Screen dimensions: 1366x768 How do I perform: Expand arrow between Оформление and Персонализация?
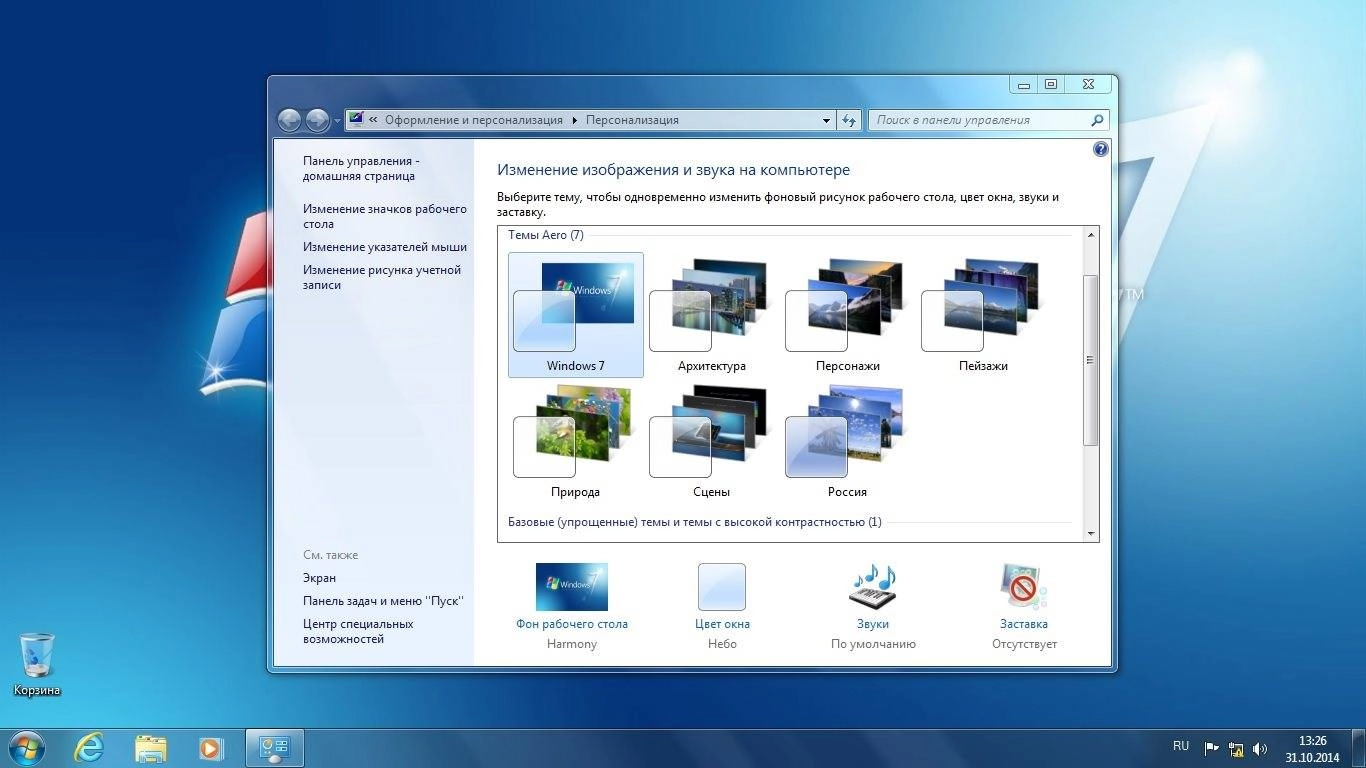[x=575, y=120]
